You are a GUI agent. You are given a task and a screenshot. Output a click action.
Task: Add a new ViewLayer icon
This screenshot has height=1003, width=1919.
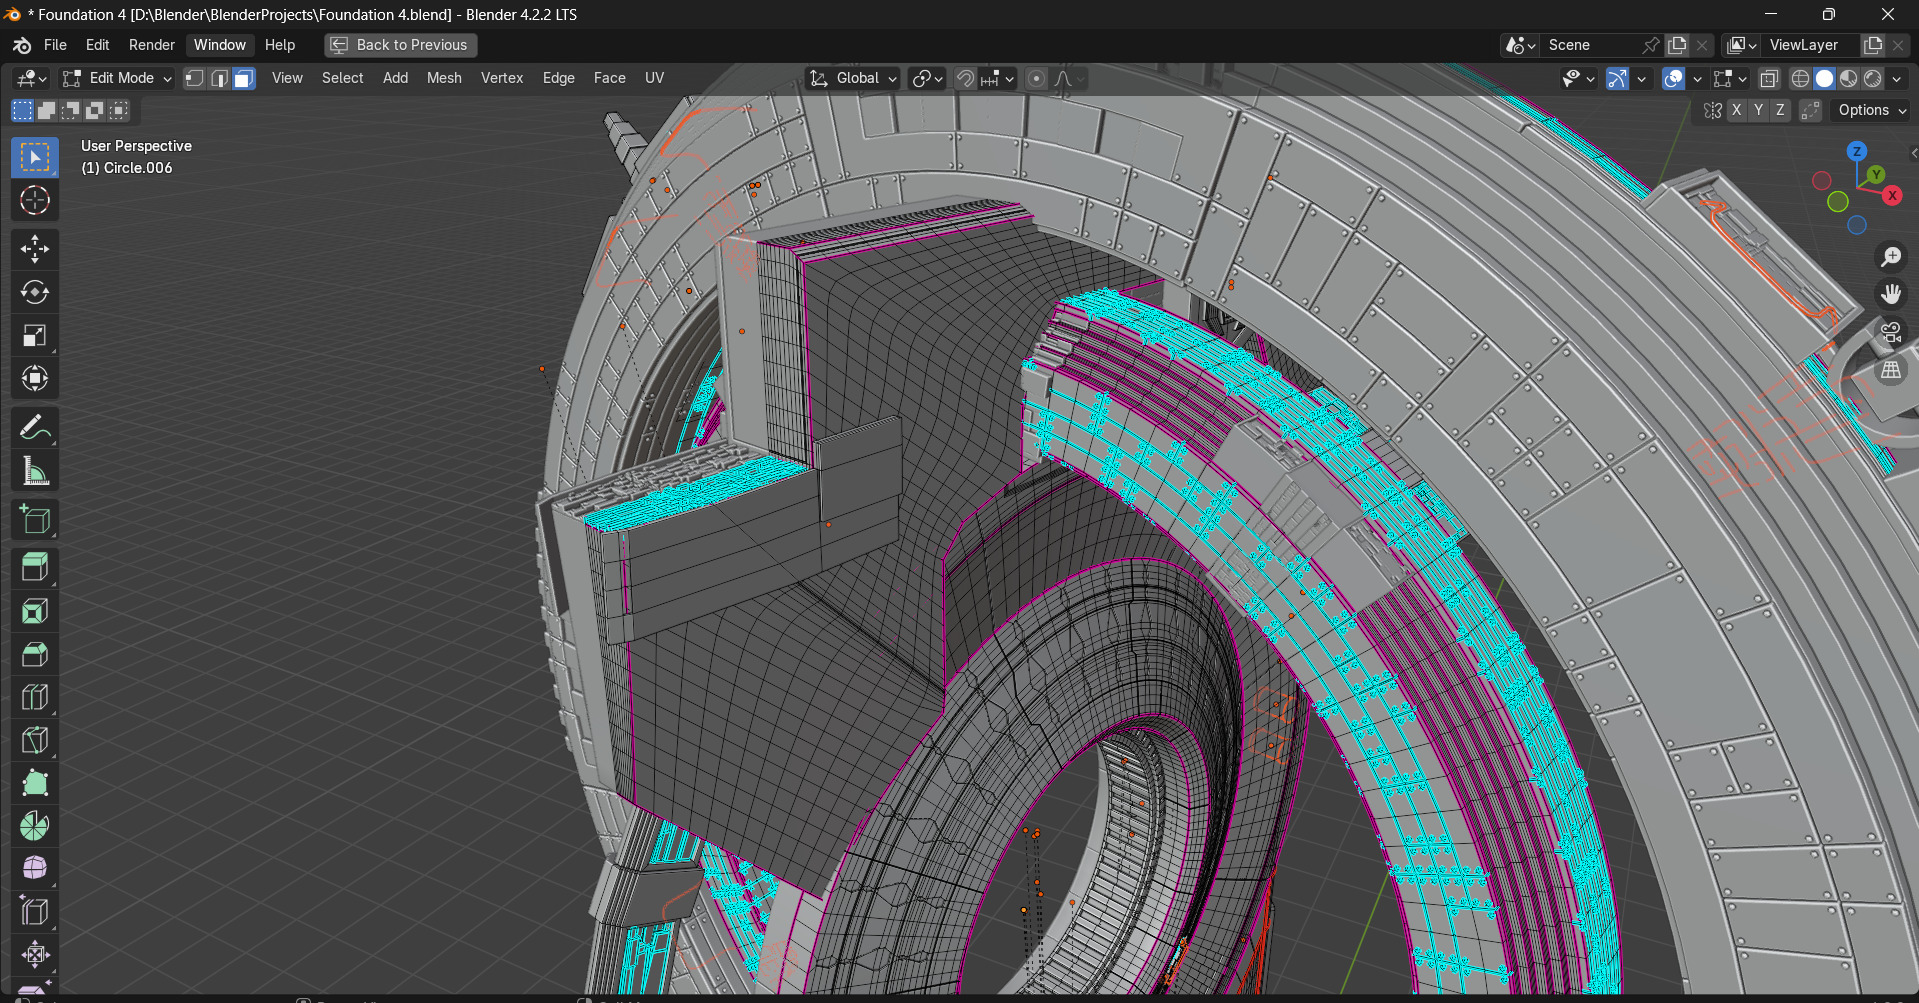[x=1873, y=45]
